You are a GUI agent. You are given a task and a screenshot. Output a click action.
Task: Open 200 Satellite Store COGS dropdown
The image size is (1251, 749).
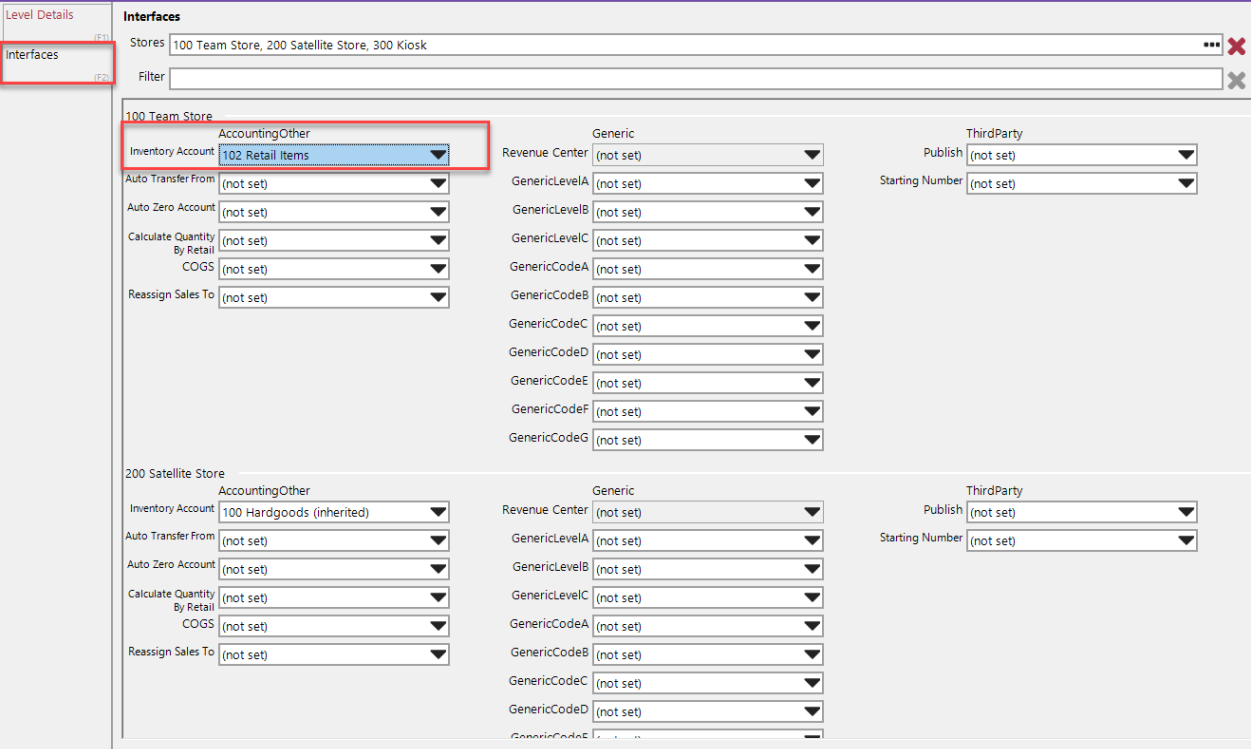334,626
